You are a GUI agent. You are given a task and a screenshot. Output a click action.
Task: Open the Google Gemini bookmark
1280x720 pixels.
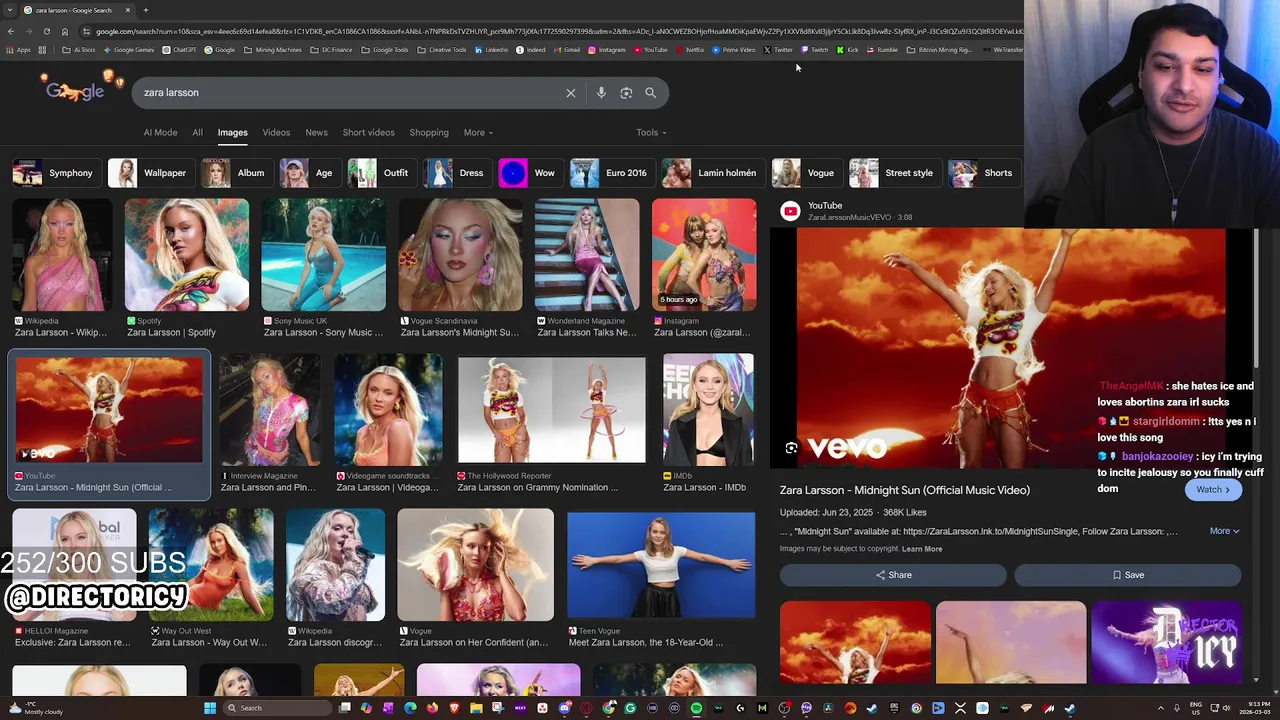pyautogui.click(x=128, y=50)
